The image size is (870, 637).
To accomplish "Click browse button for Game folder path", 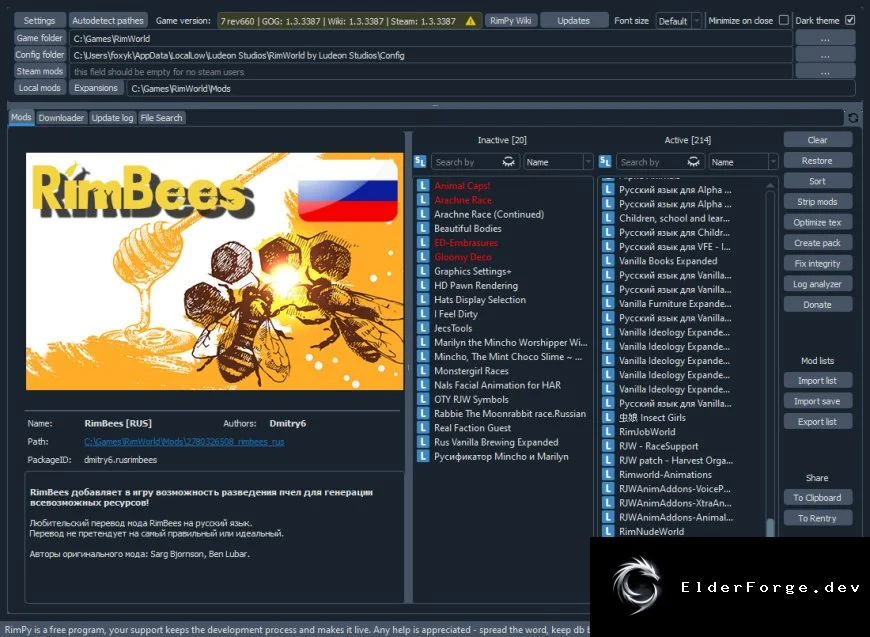I will [825, 38].
